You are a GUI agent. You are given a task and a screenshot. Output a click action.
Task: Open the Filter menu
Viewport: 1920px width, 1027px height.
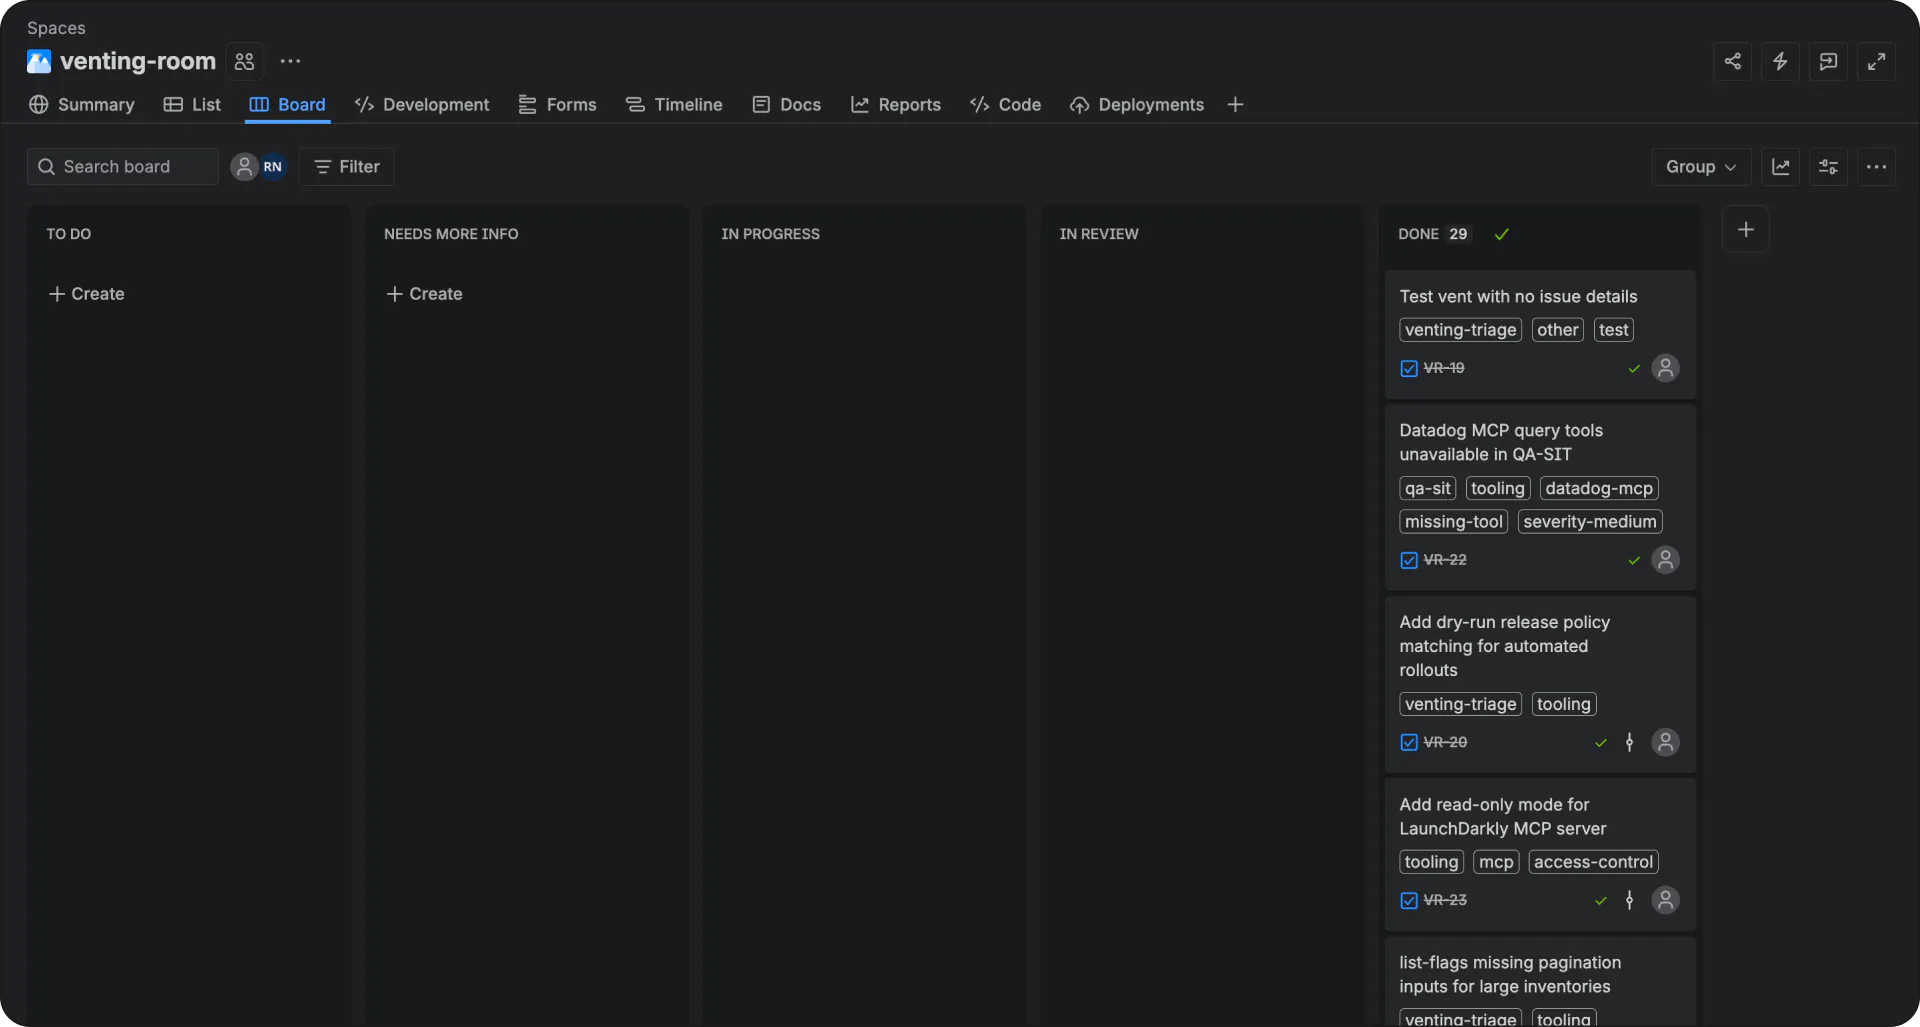pos(347,167)
